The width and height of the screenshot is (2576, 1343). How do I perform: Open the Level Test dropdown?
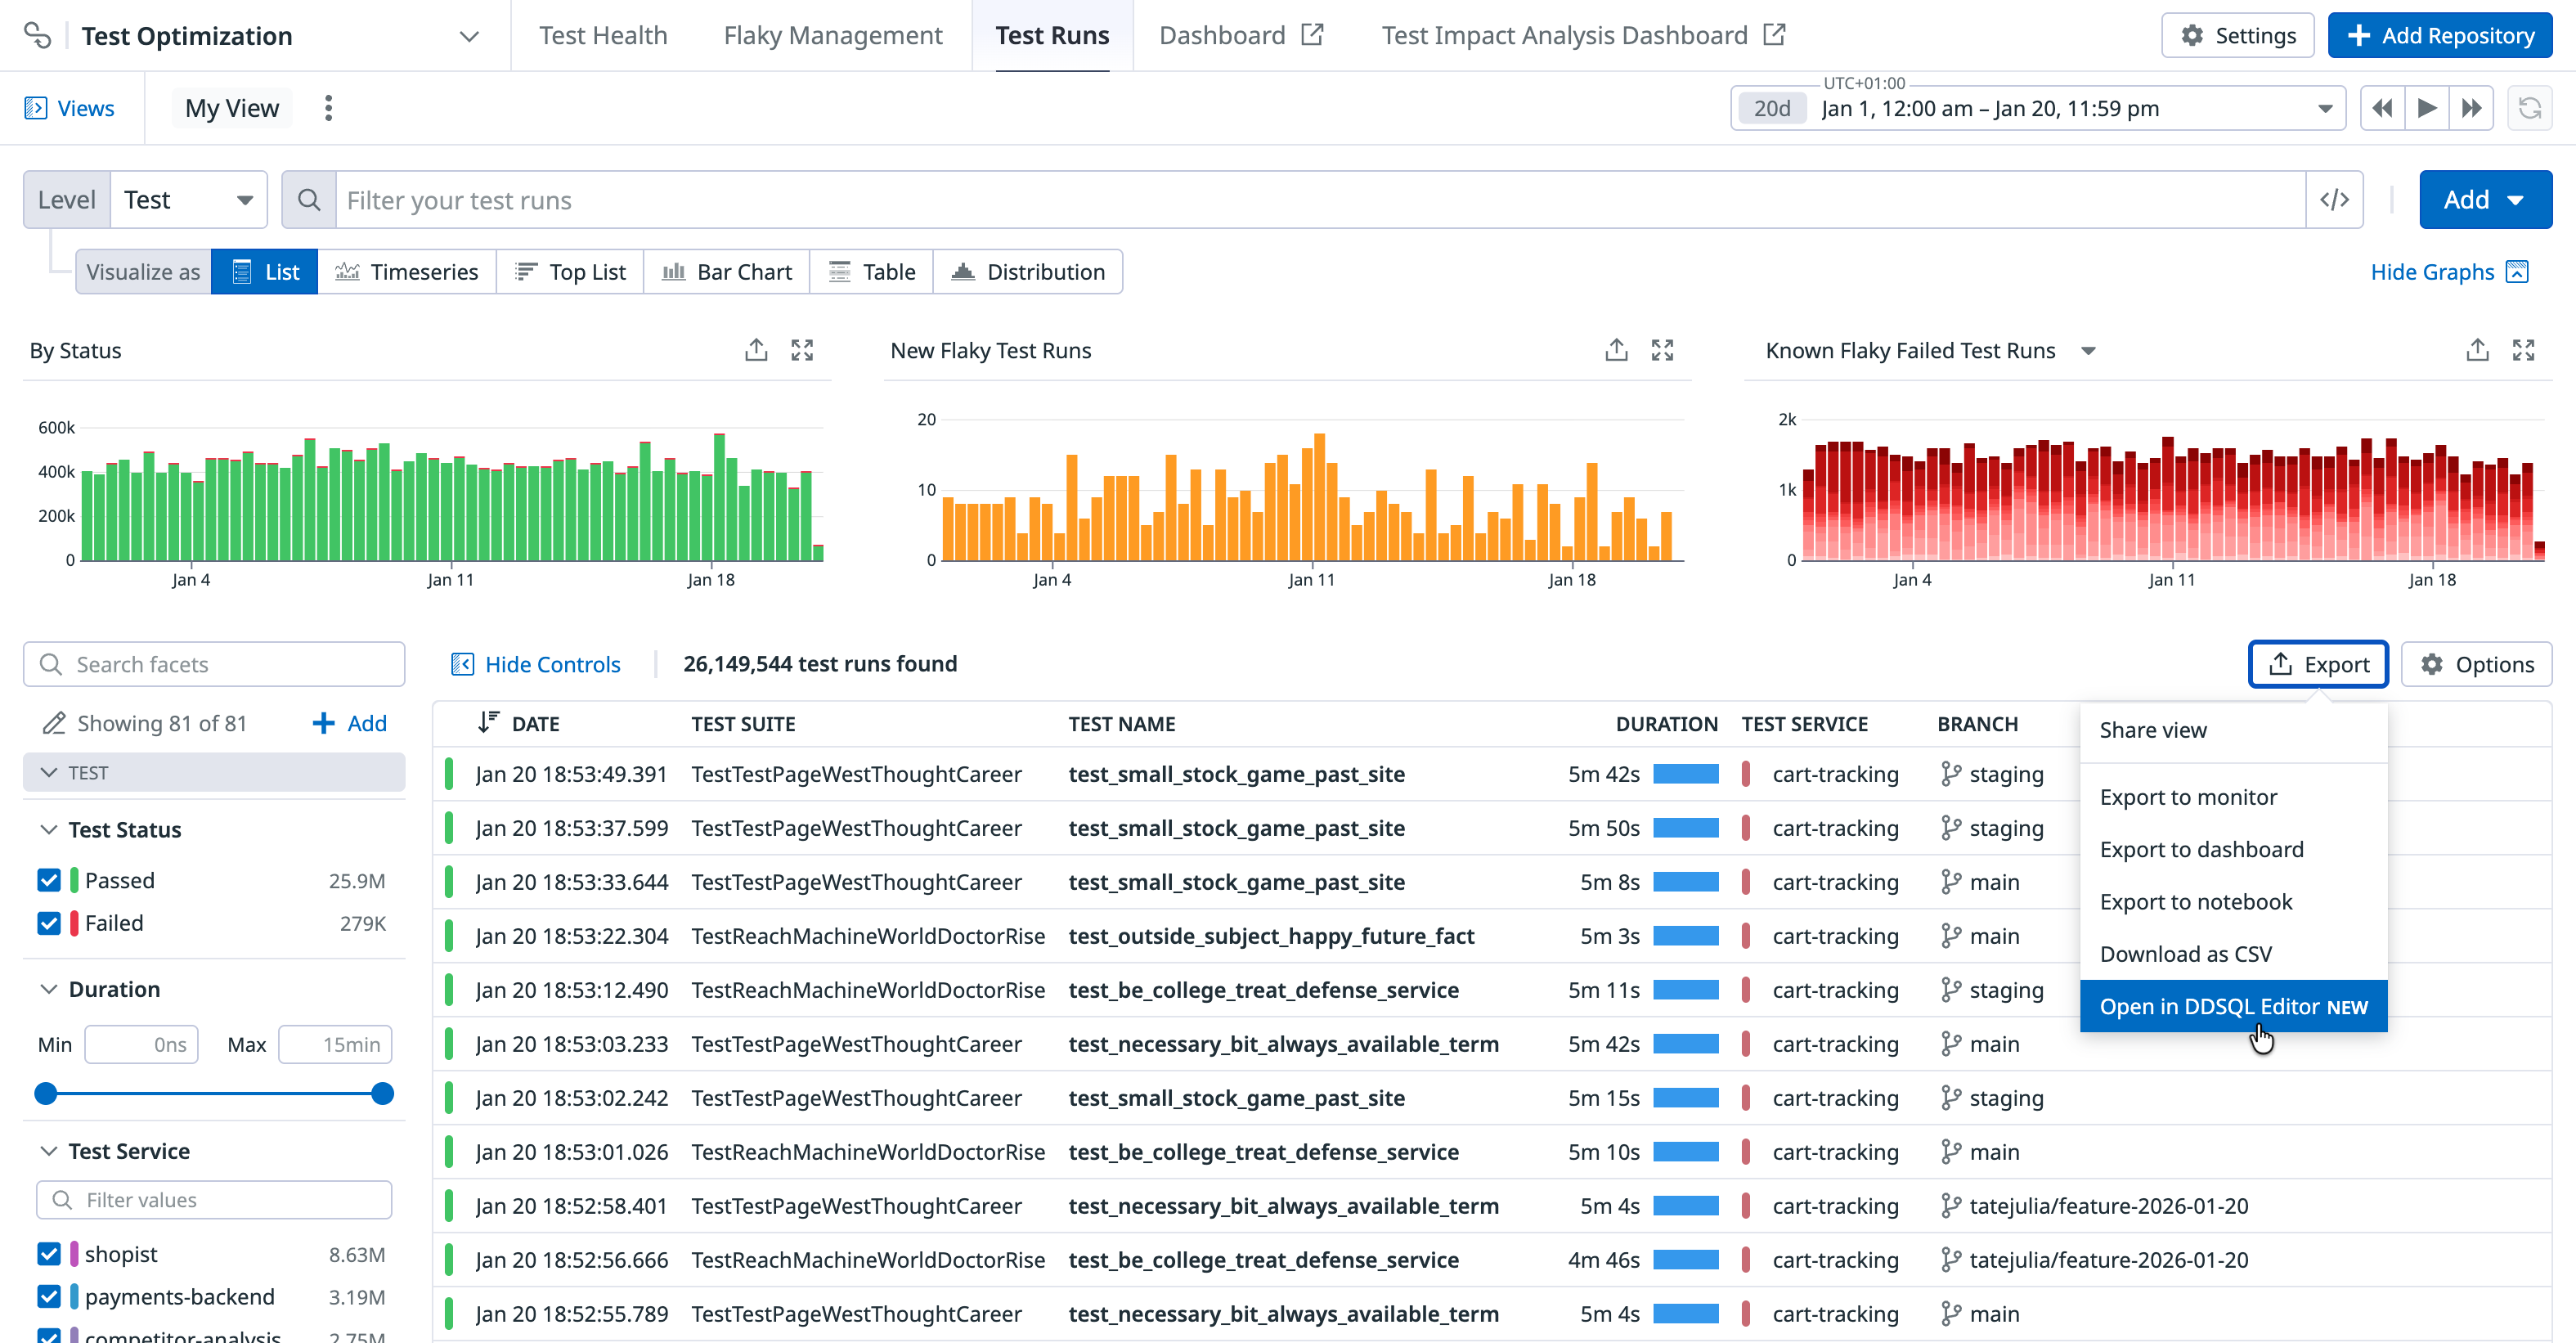click(x=188, y=200)
